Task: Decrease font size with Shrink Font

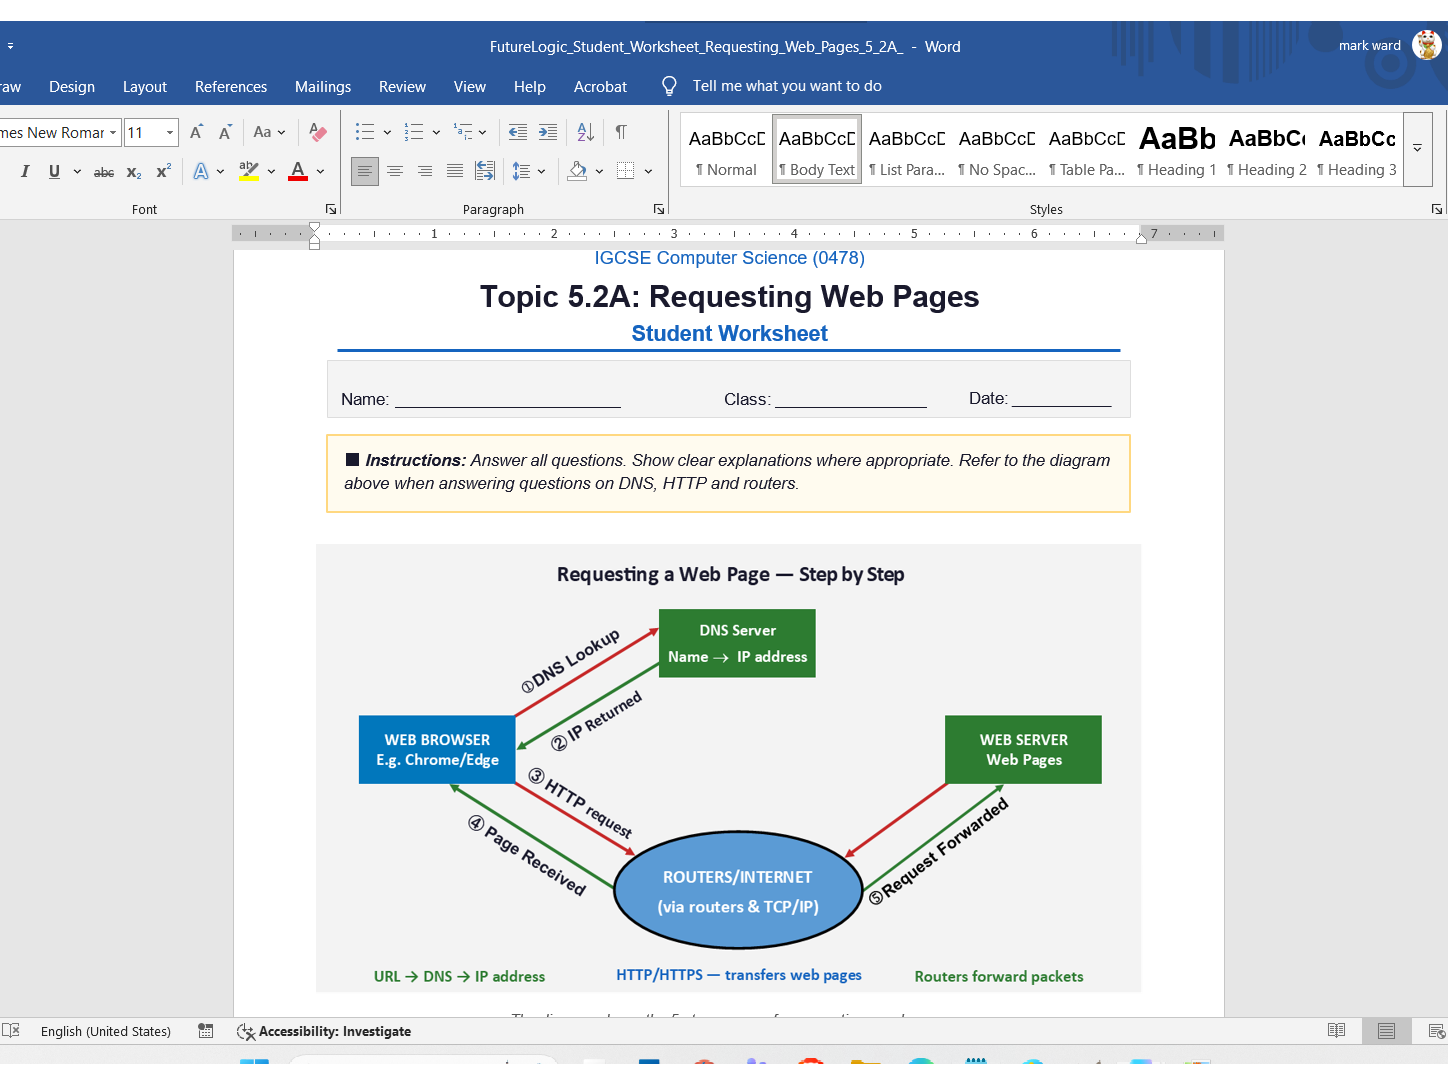Action: point(226,132)
